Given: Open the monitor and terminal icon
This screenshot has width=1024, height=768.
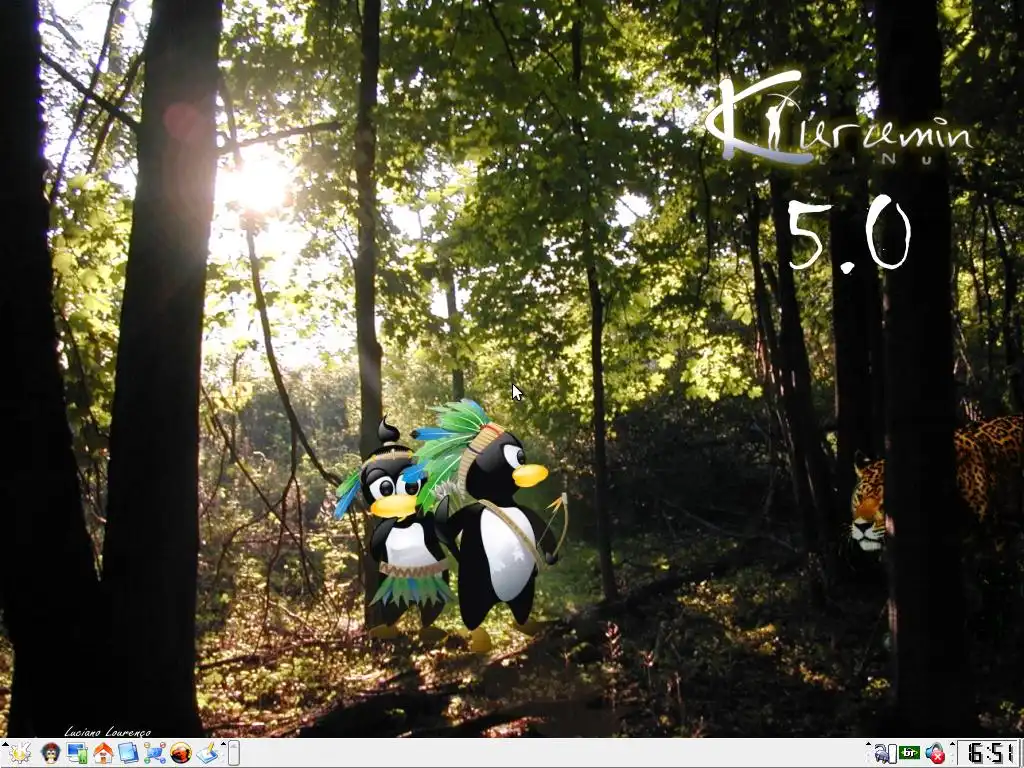Looking at the screenshot, I should (77, 754).
